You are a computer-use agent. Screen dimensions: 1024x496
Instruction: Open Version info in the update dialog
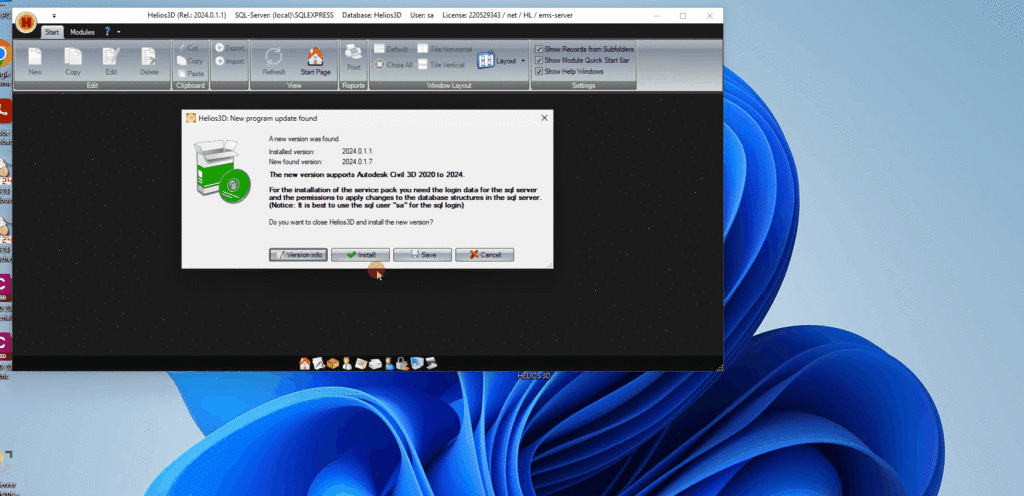click(298, 255)
